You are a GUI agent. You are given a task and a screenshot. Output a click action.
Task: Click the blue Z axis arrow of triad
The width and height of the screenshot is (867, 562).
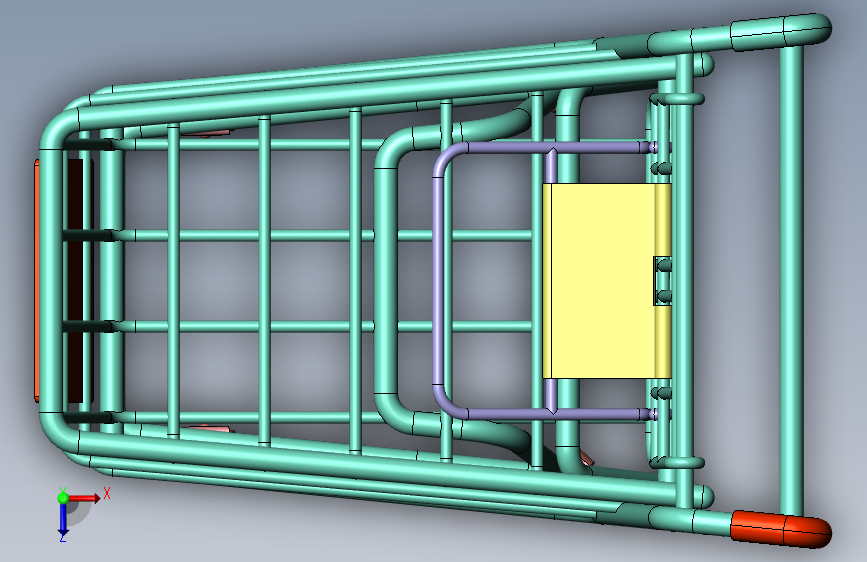click(x=62, y=518)
